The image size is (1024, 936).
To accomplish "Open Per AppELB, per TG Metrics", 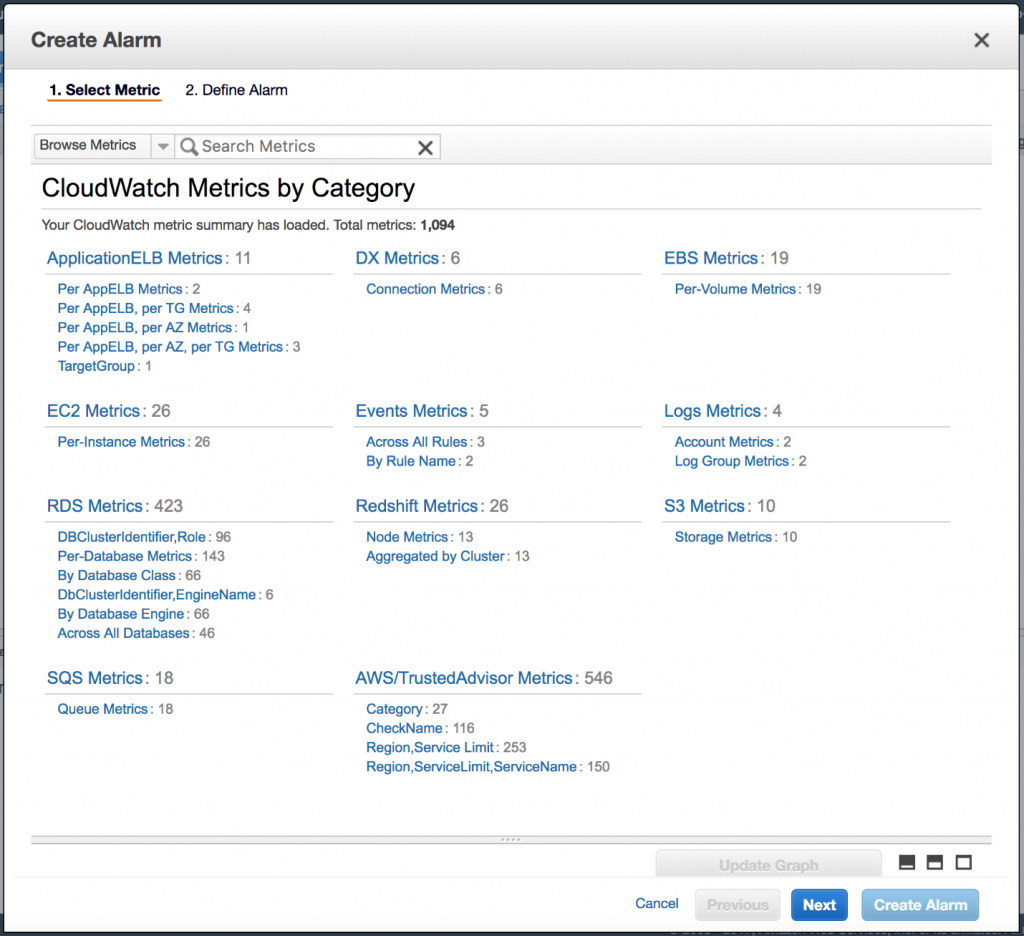I will [x=145, y=308].
